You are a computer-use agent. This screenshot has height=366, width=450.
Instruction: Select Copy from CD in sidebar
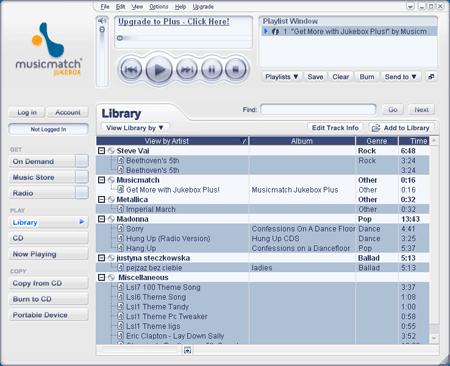[48, 283]
